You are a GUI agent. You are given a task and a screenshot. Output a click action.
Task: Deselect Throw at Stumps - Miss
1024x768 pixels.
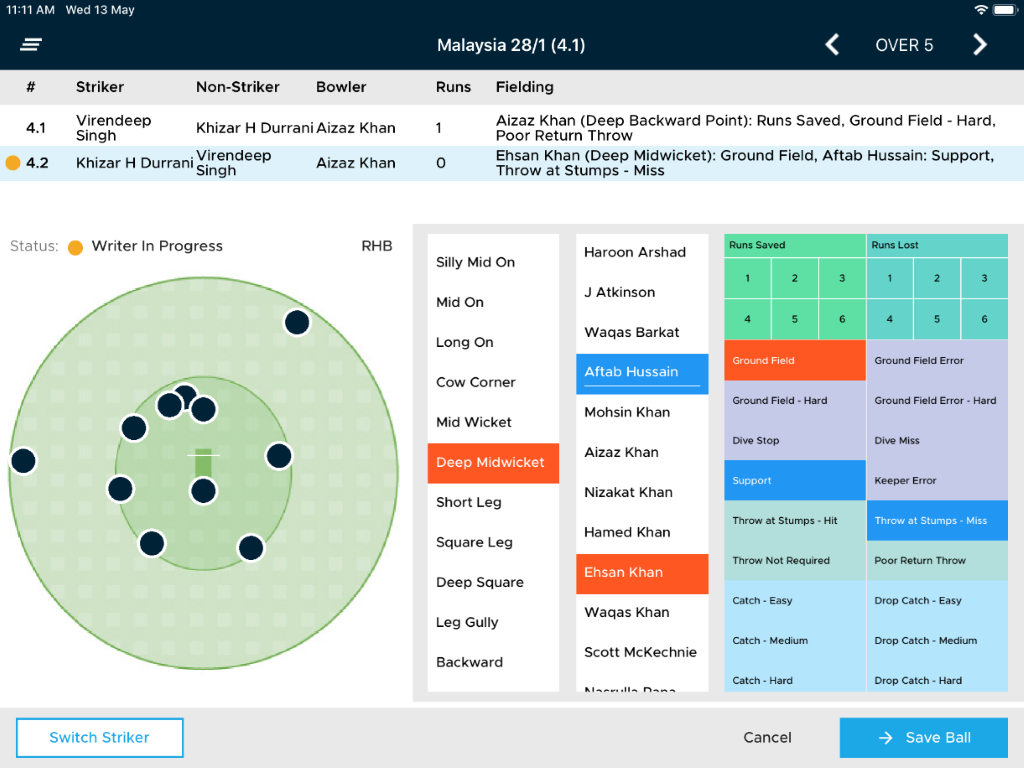point(936,521)
